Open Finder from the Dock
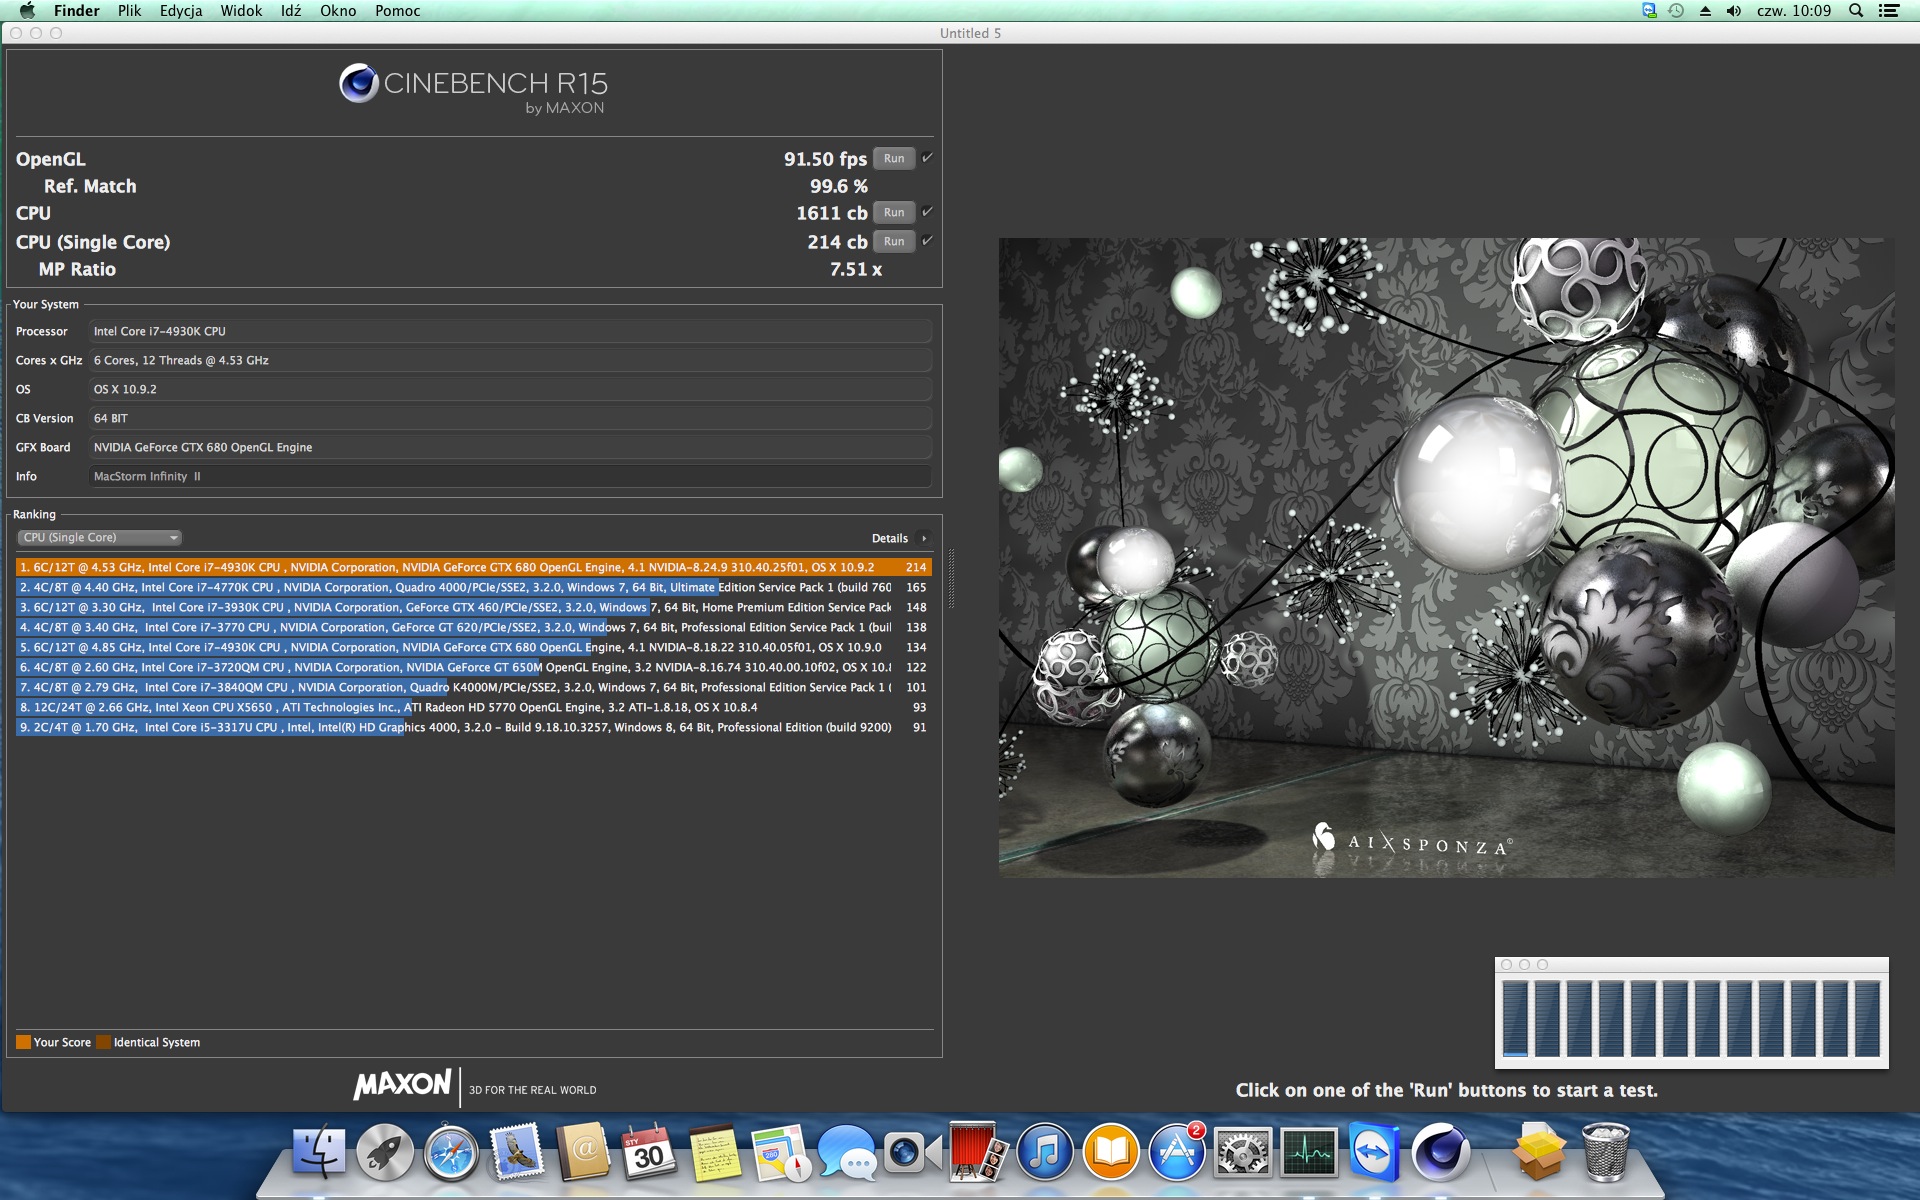 318,1152
